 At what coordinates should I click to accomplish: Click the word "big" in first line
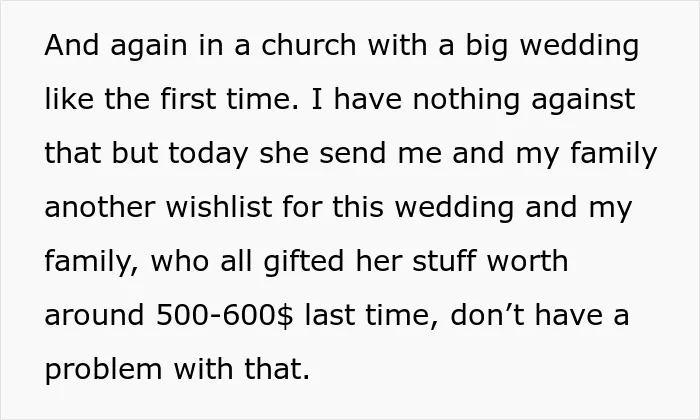(x=487, y=47)
